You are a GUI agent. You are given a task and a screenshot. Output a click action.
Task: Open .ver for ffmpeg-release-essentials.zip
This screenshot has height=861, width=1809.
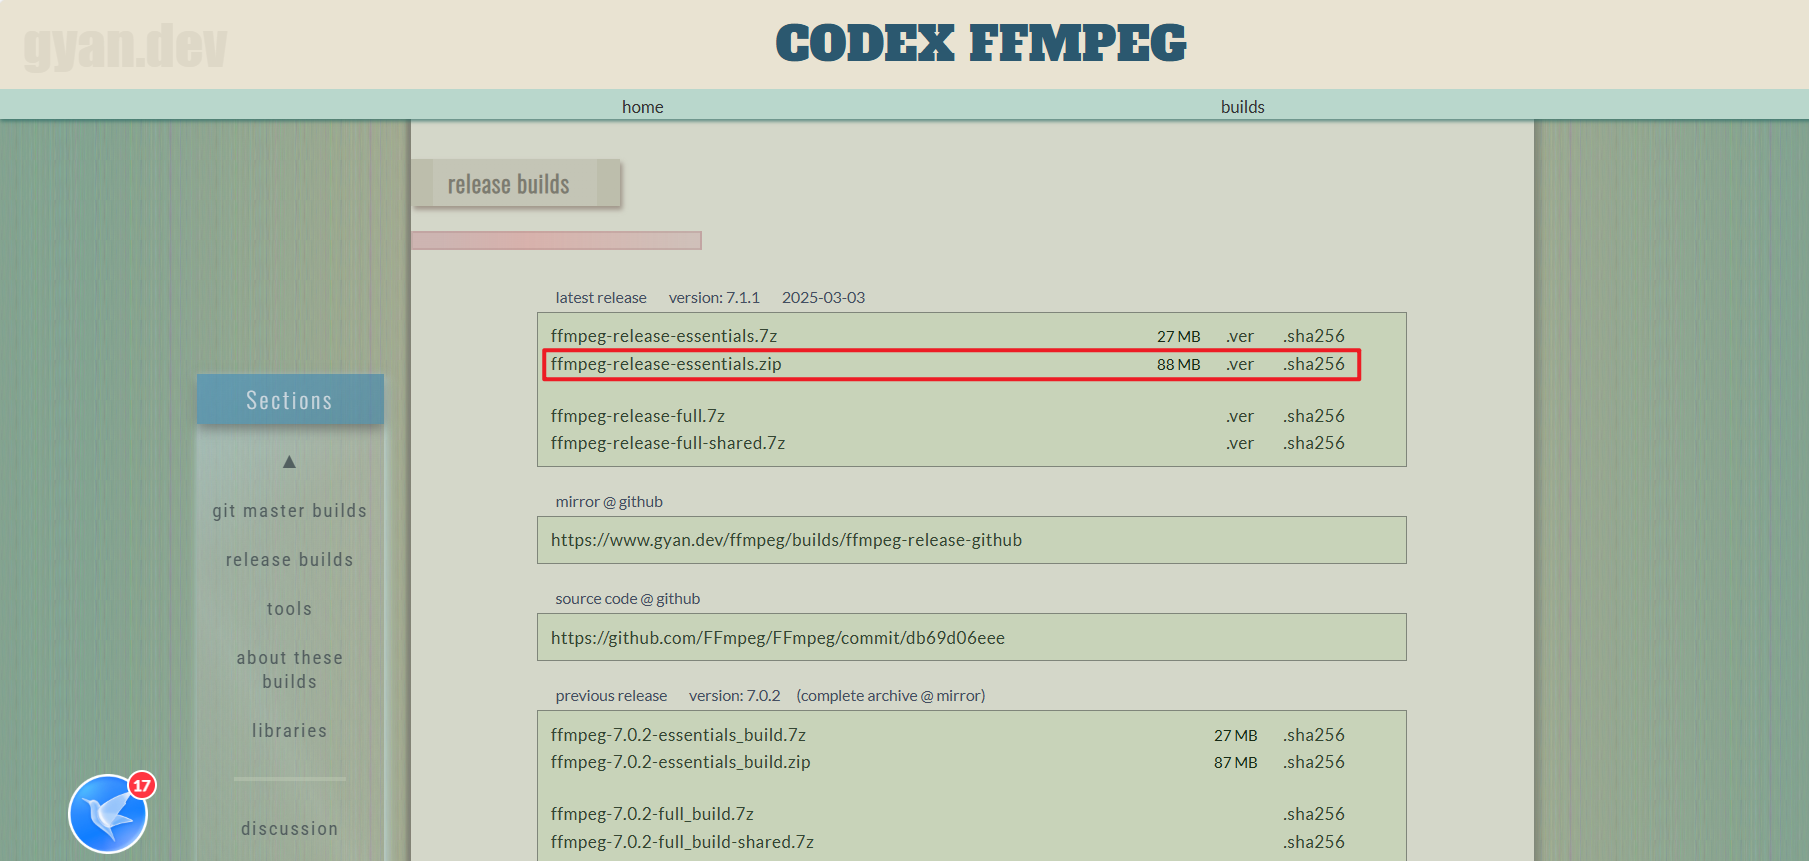pyautogui.click(x=1240, y=364)
